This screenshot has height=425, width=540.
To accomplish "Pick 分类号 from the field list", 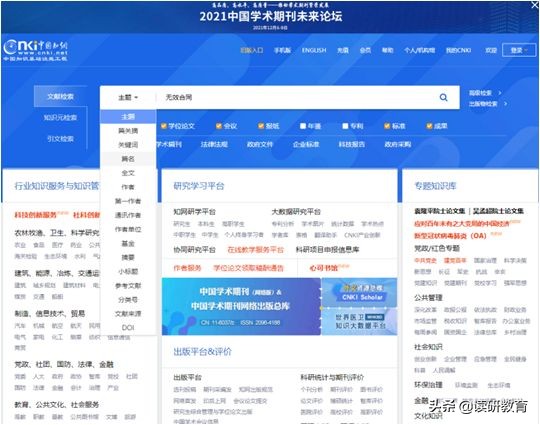I will 128,300.
